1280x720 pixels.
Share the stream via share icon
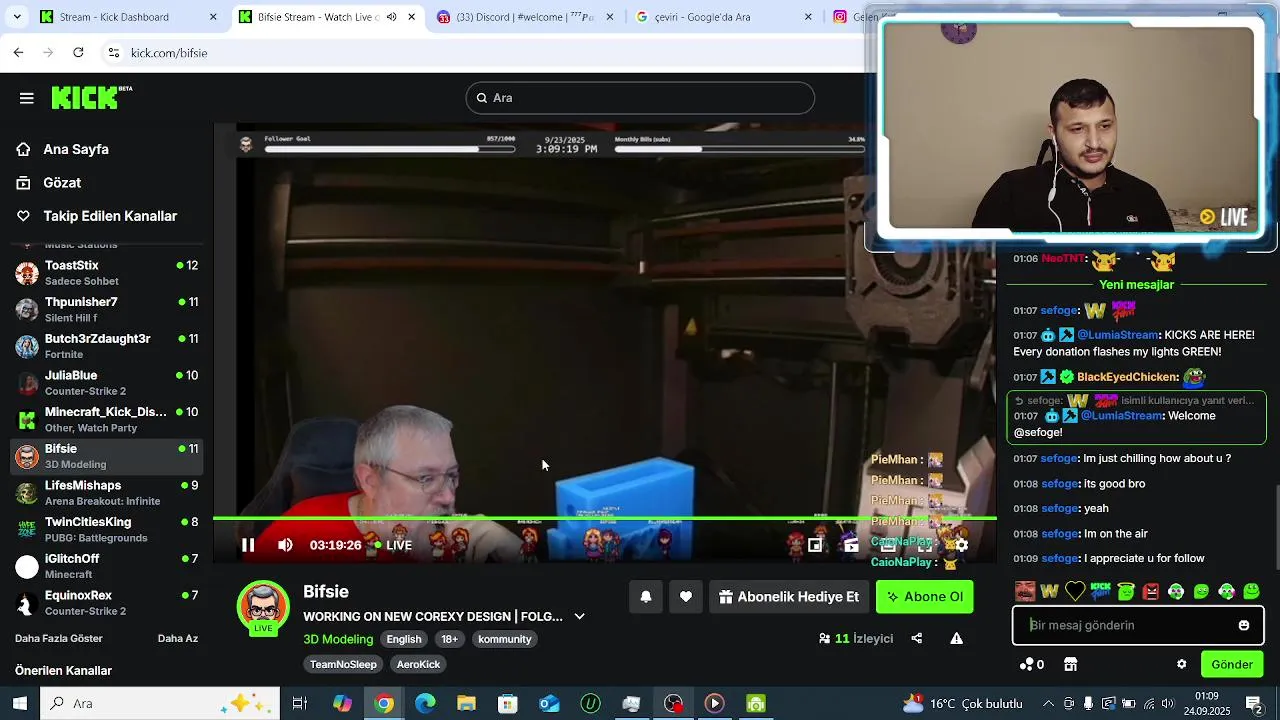pyautogui.click(x=917, y=638)
